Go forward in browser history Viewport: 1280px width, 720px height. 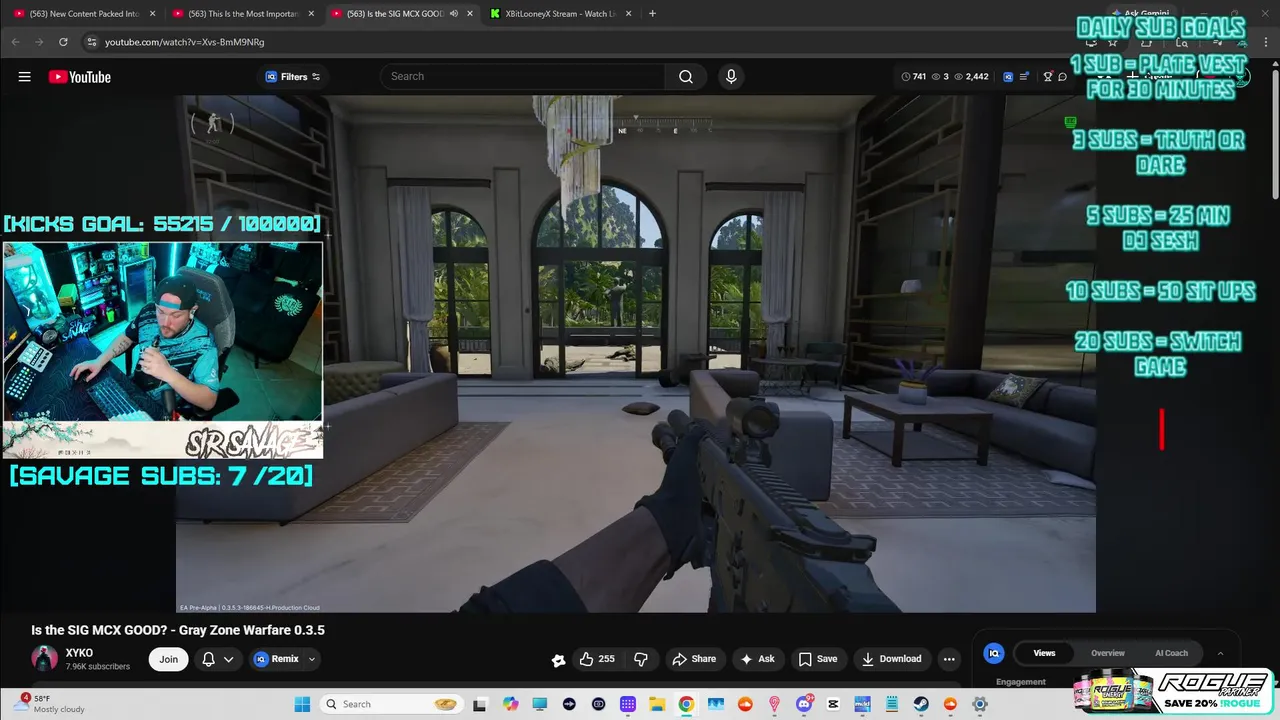tap(39, 42)
